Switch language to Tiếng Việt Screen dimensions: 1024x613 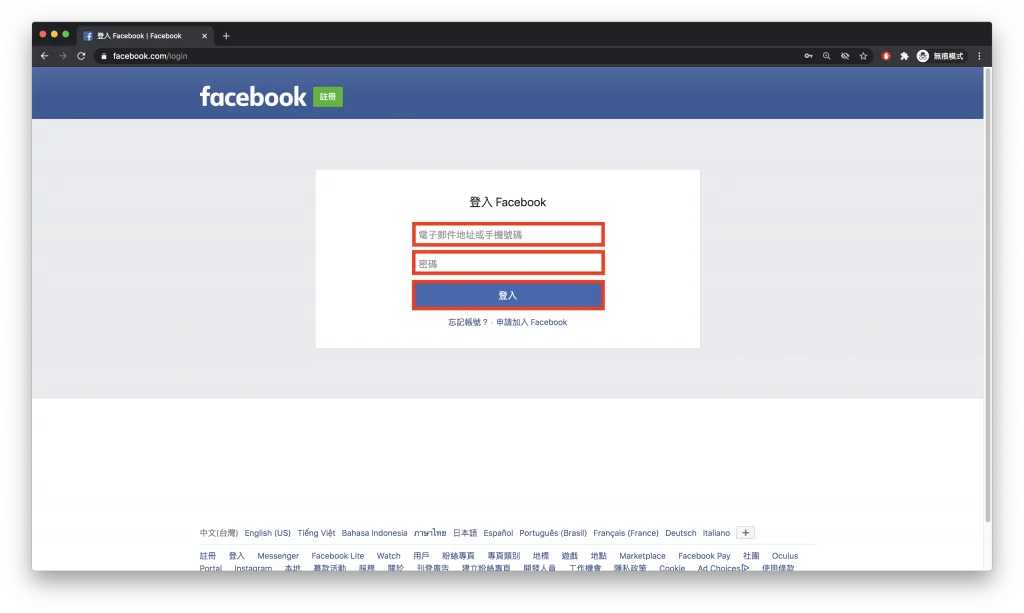pyautogui.click(x=316, y=533)
